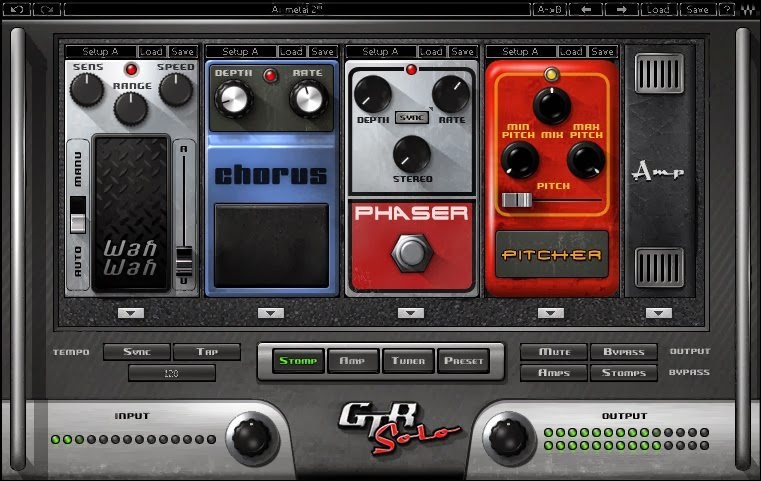Click the tempo value field 120
Image resolution: width=761 pixels, height=481 pixels.
[x=171, y=373]
